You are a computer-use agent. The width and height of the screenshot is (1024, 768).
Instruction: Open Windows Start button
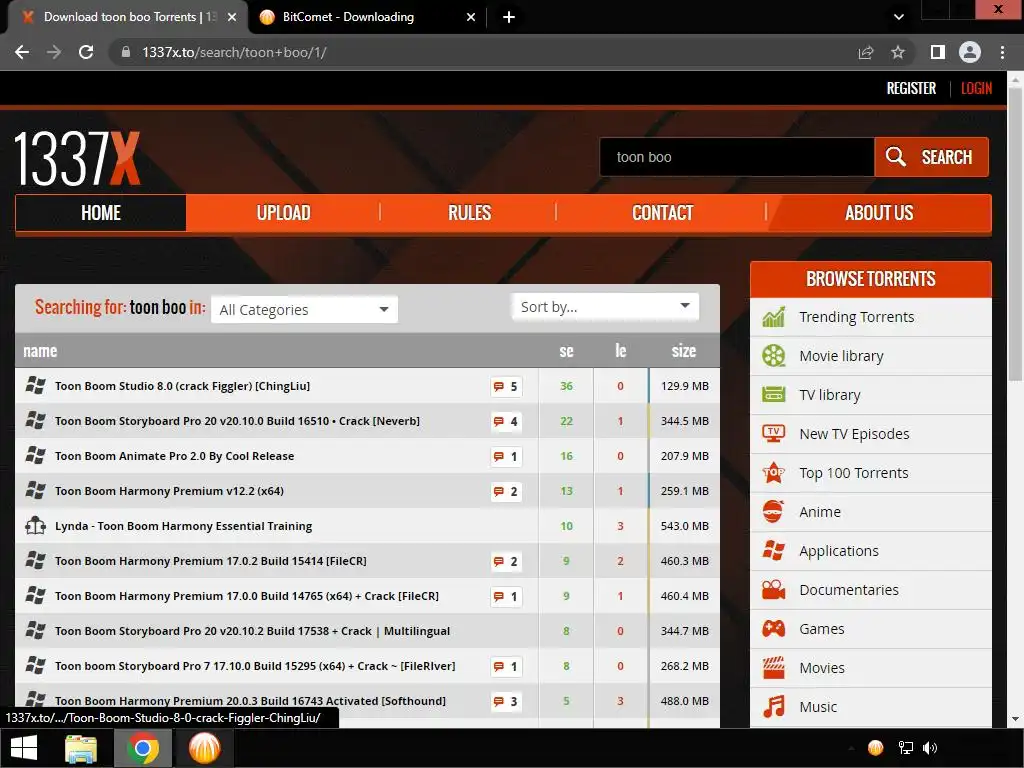[24, 748]
